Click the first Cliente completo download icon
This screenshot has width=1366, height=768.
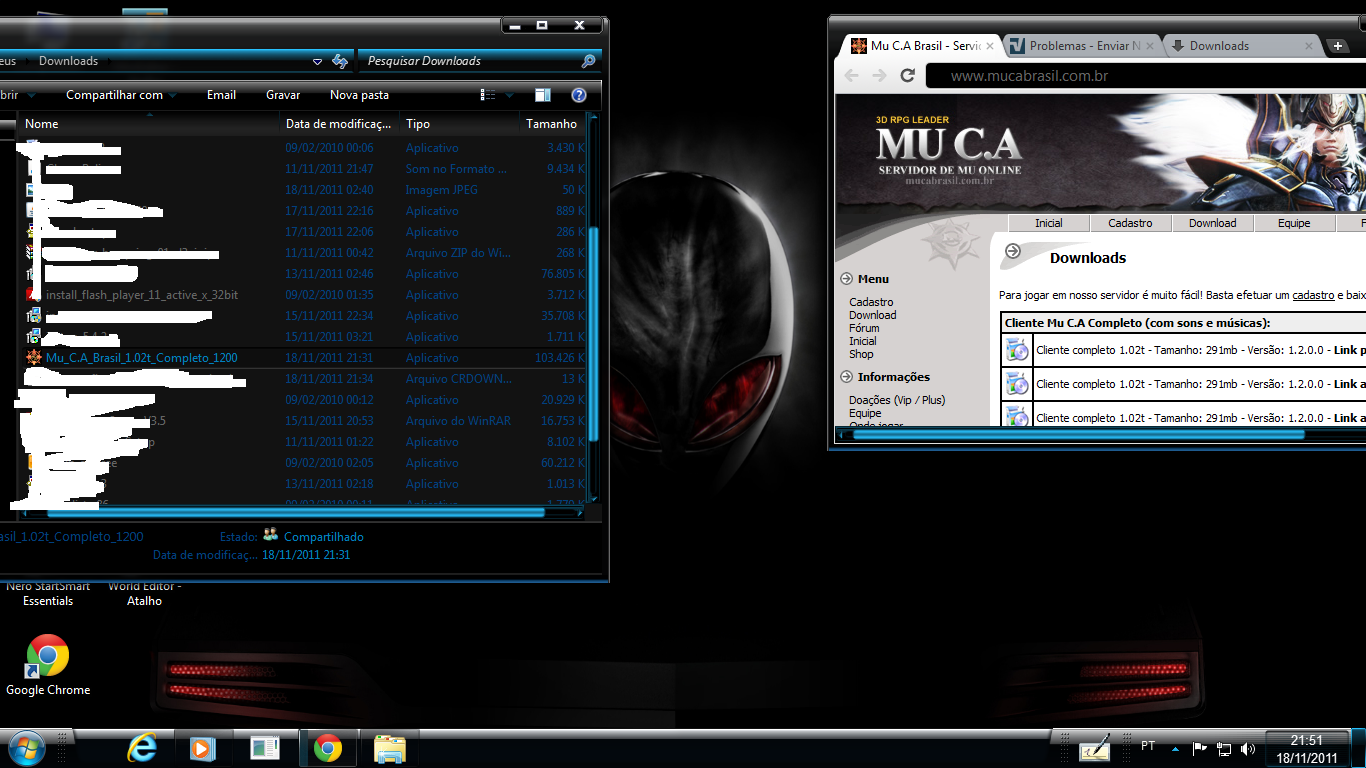pos(1017,349)
